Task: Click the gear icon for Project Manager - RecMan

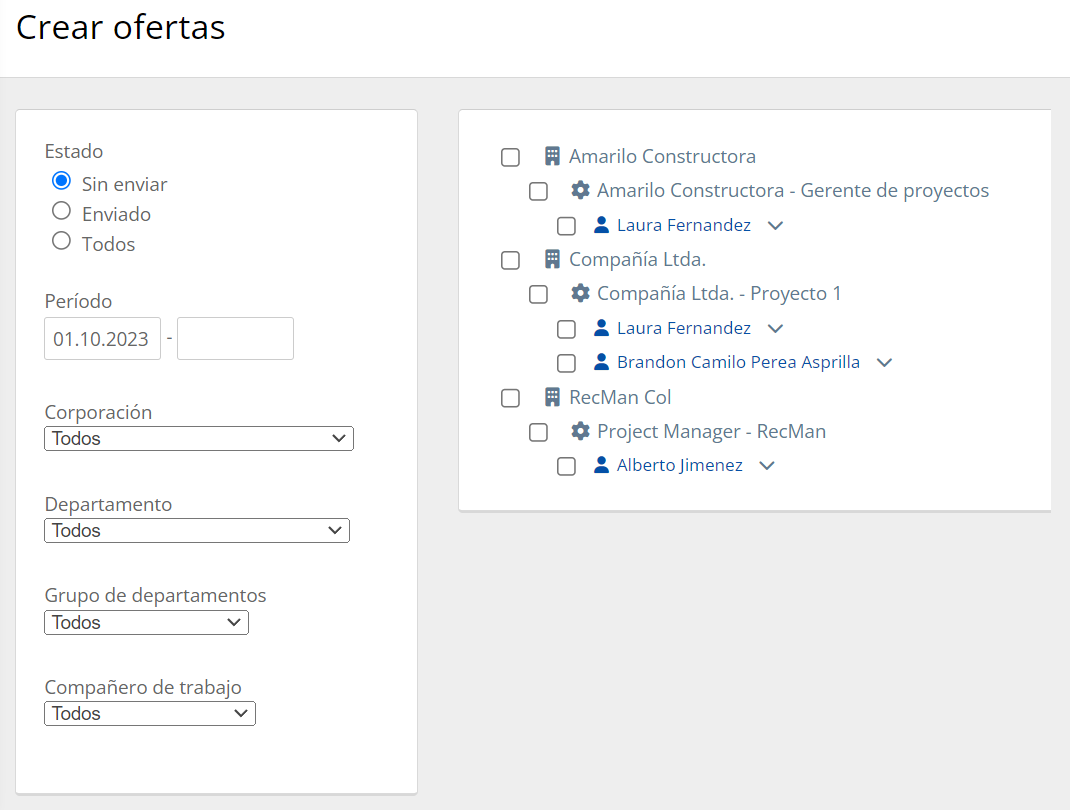Action: coord(580,432)
